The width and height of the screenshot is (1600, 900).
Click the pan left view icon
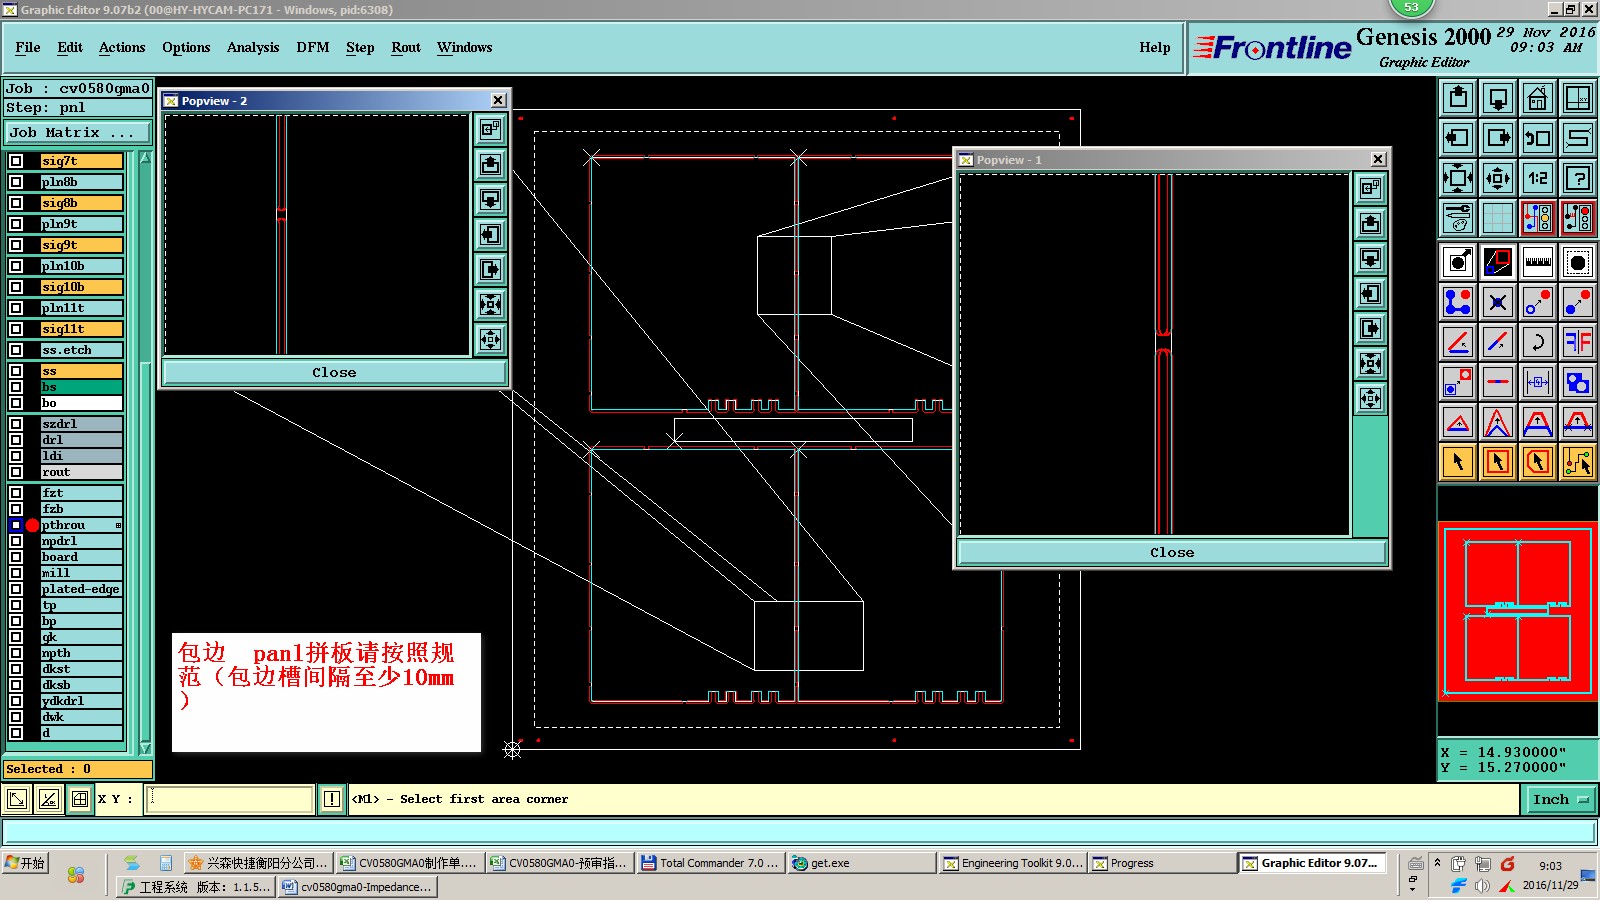pos(1458,138)
